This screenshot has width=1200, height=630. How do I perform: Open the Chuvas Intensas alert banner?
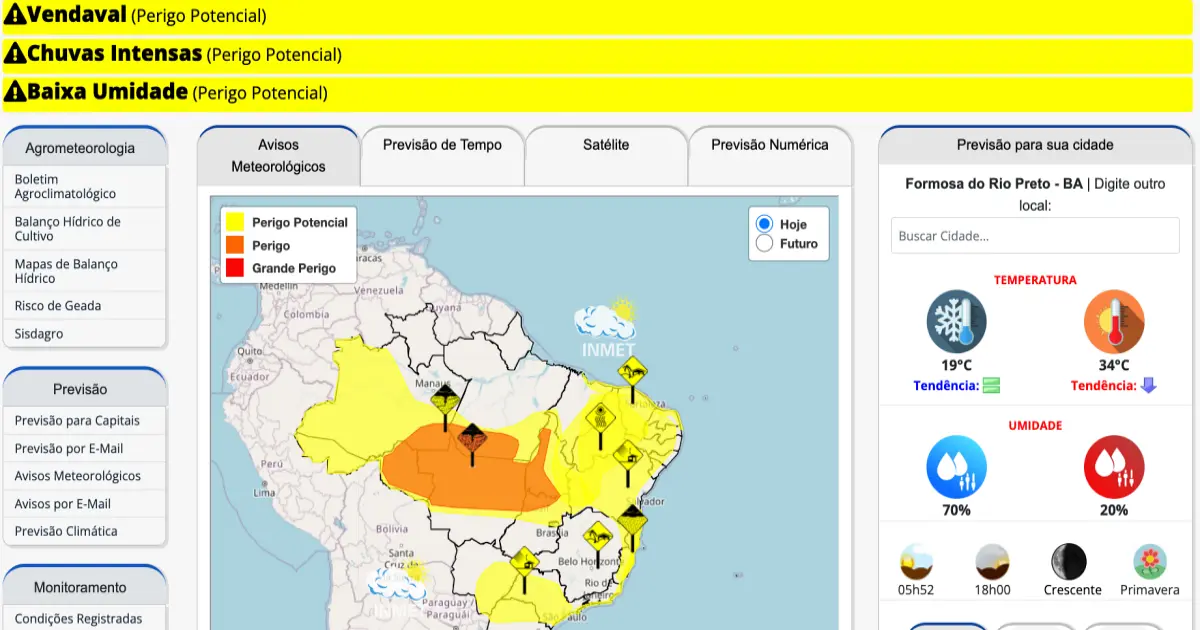tap(598, 54)
